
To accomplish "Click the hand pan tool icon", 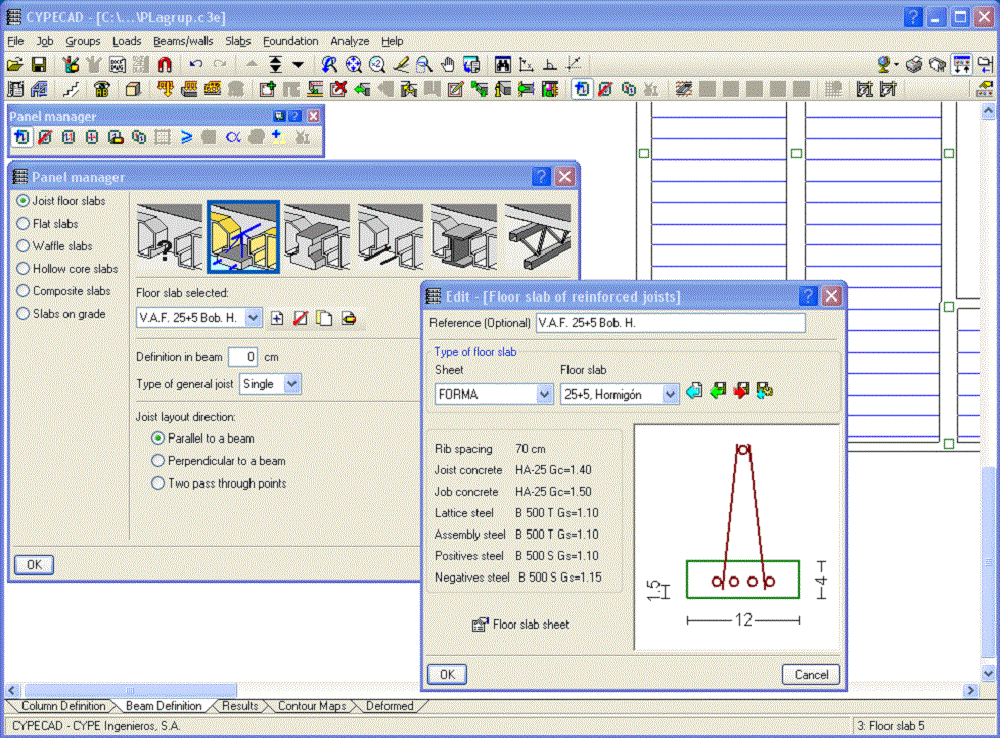I will (x=448, y=64).
